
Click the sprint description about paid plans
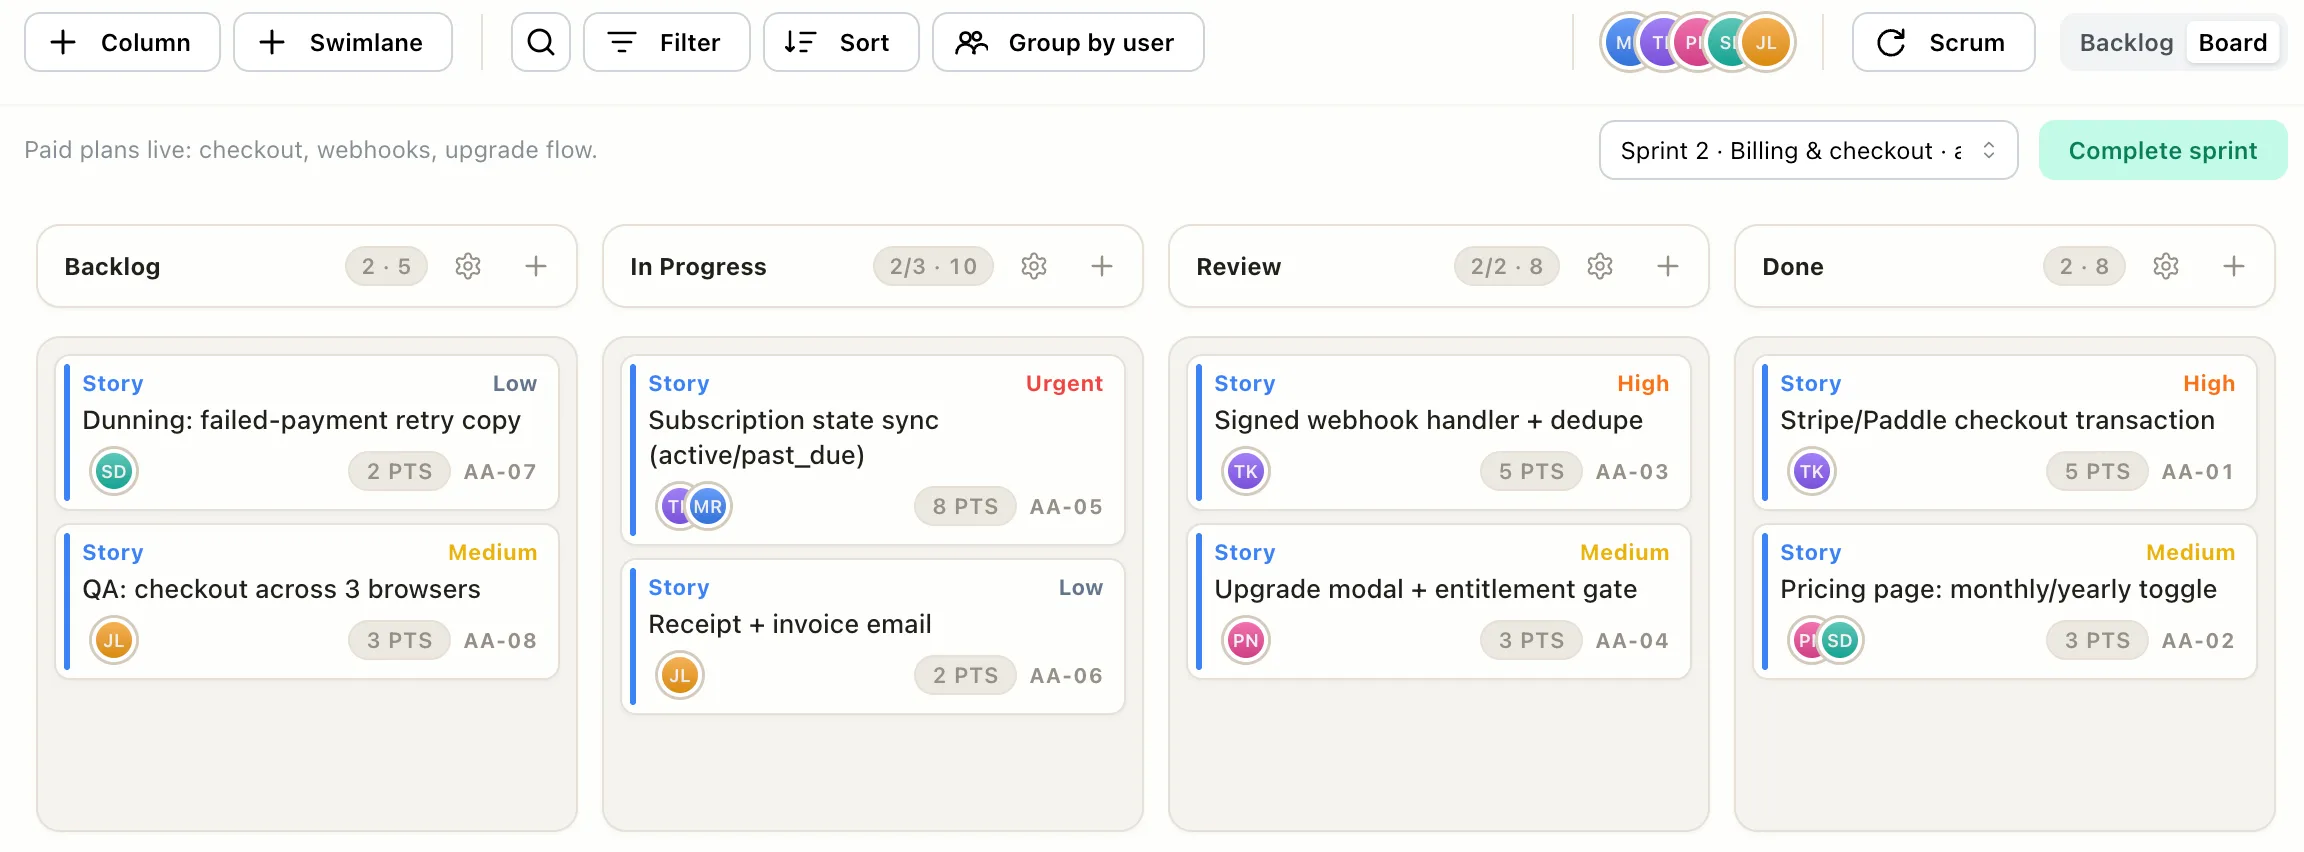(x=310, y=150)
